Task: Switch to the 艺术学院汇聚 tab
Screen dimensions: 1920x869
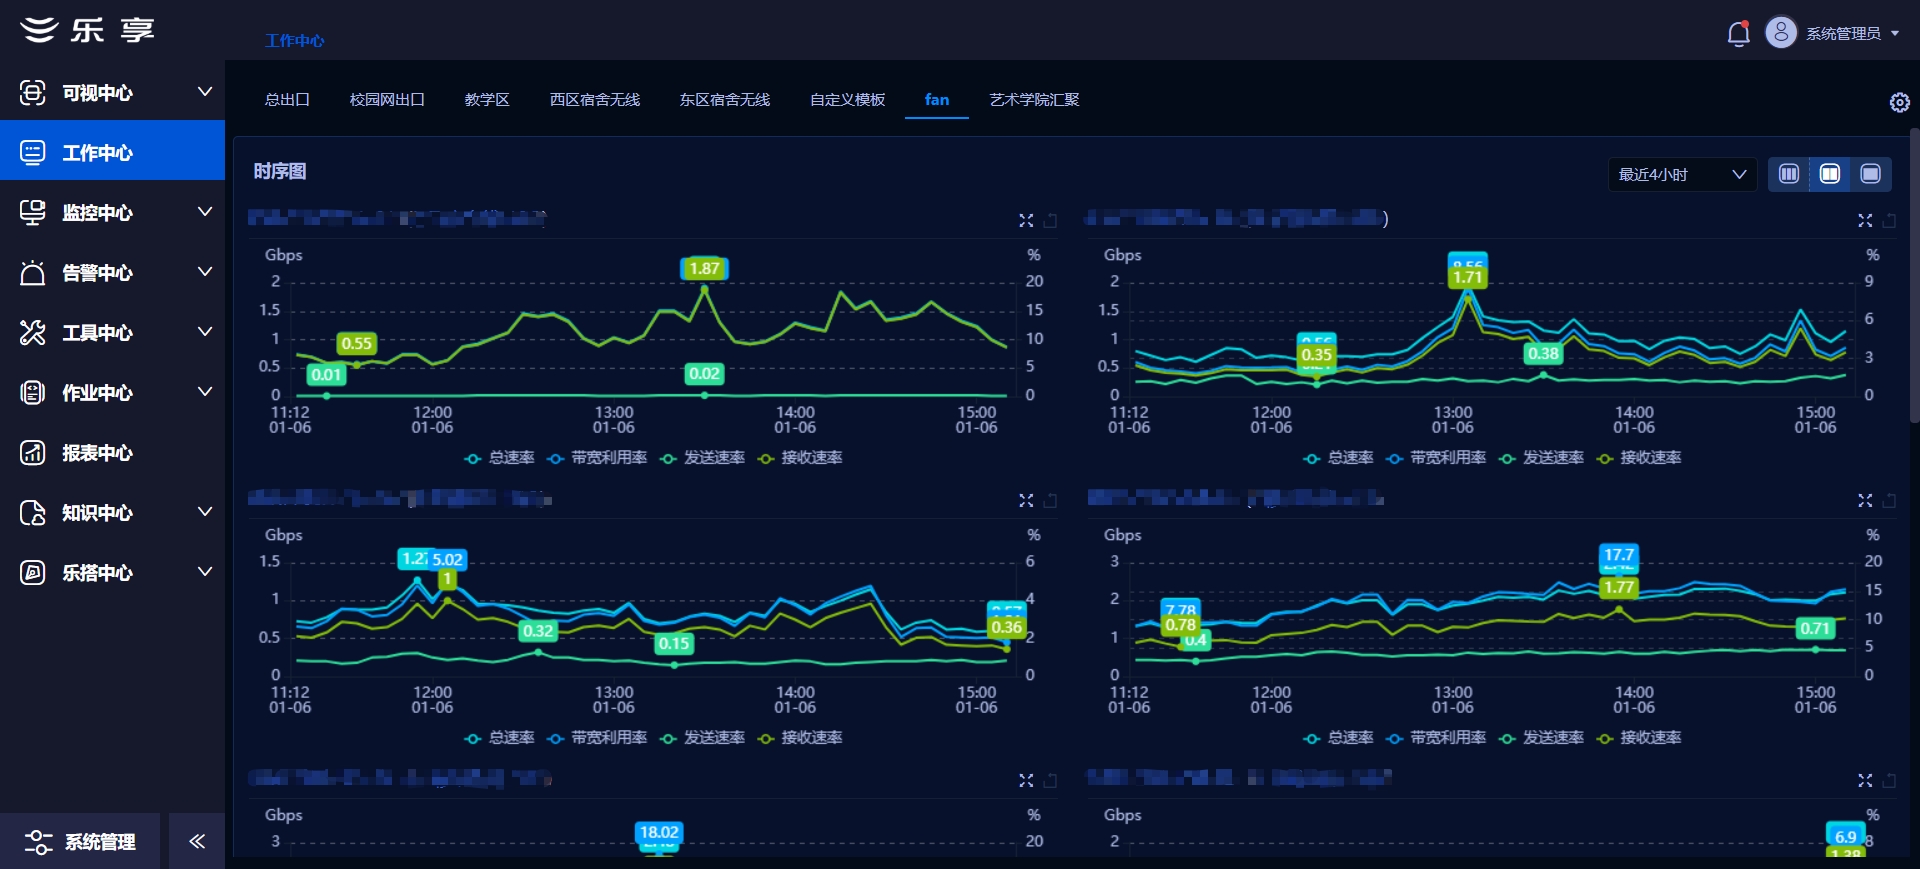Action: pyautogui.click(x=1034, y=99)
